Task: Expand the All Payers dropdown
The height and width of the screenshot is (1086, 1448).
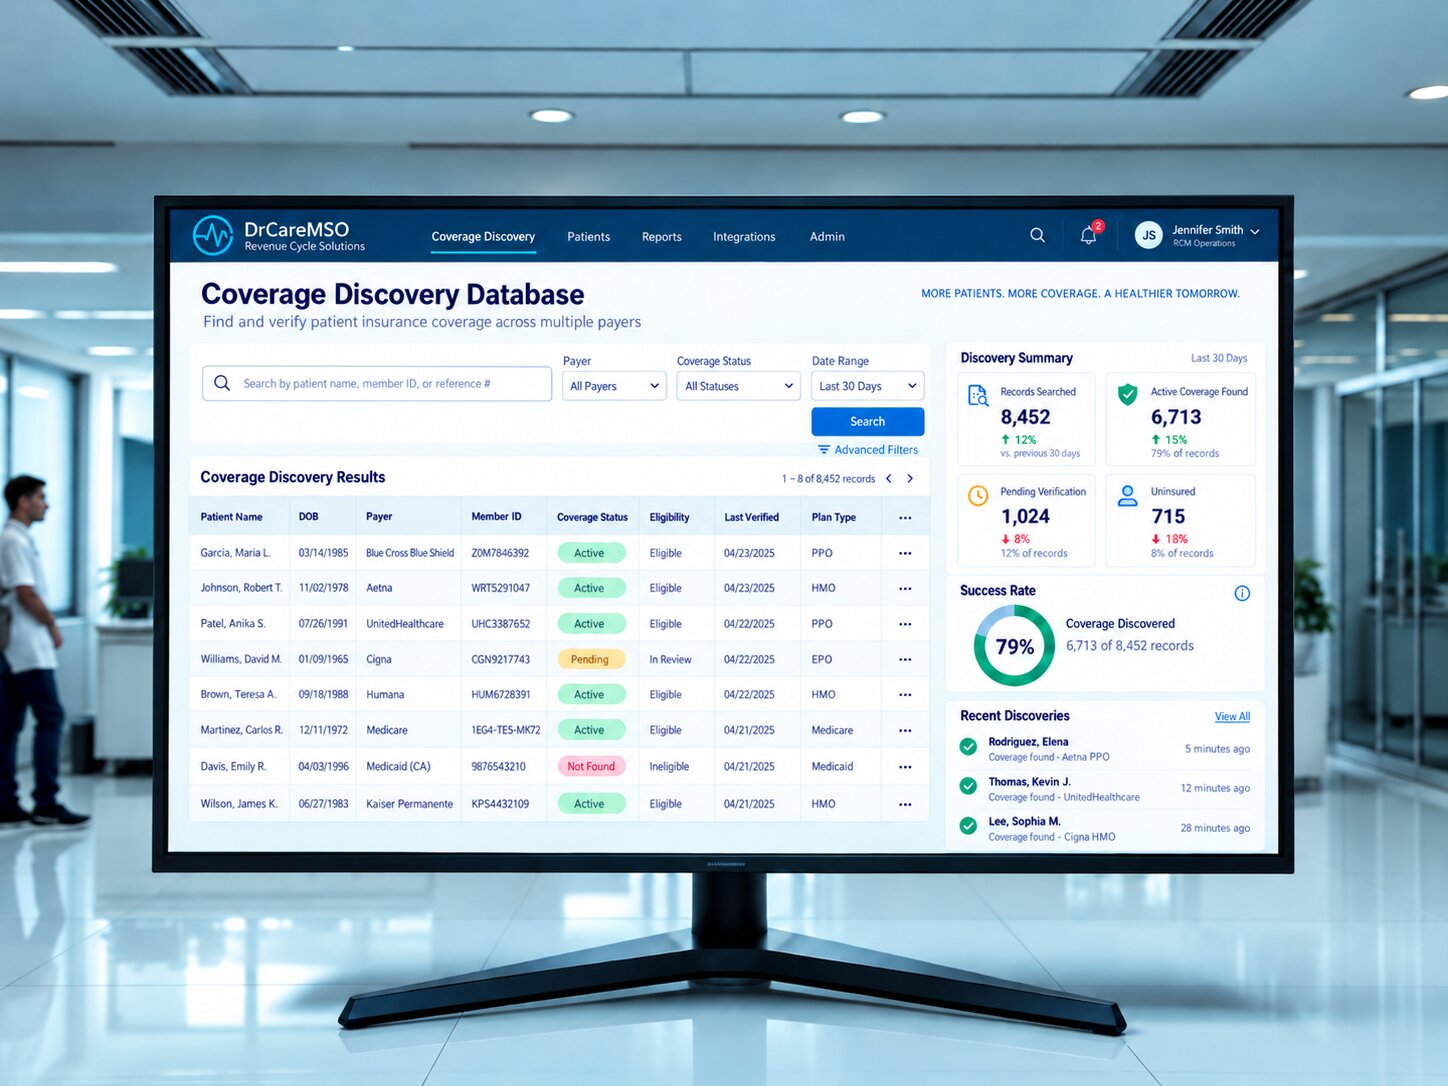Action: 614,386
